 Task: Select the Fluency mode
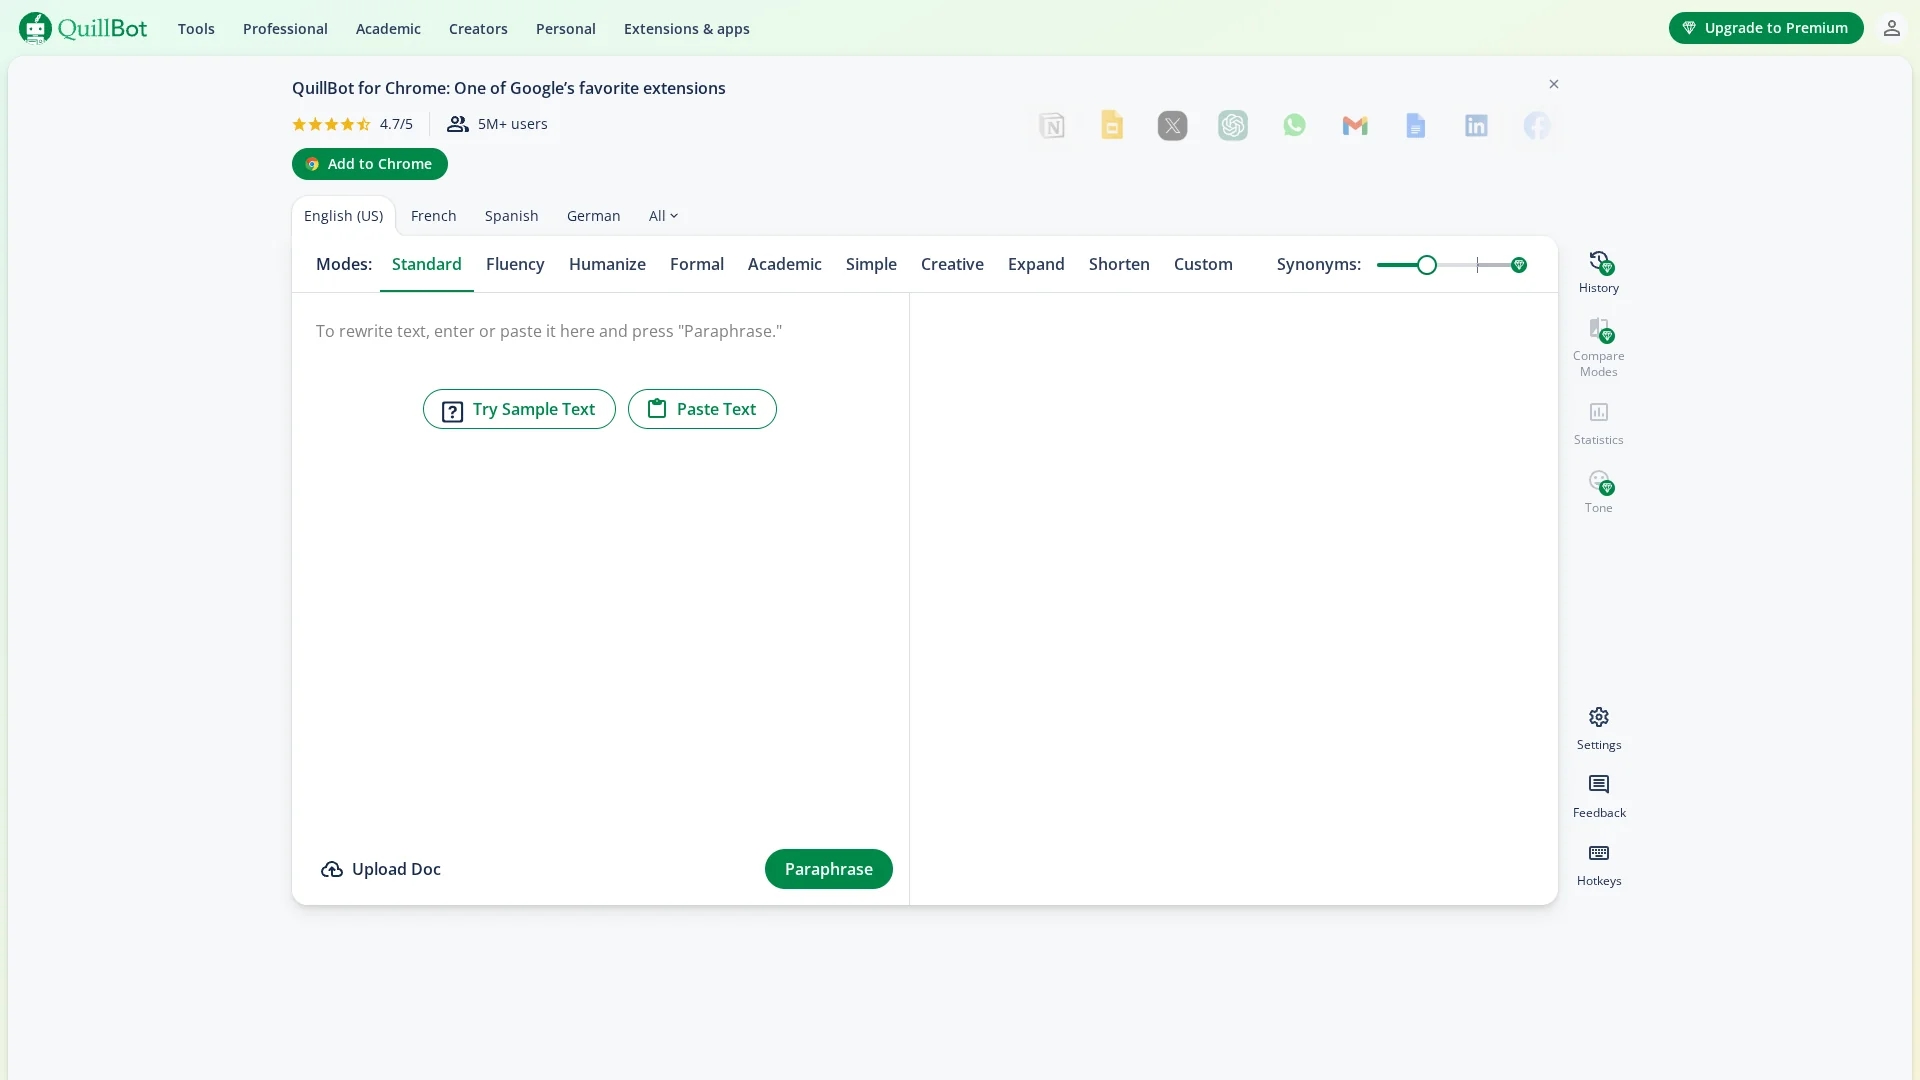click(515, 265)
